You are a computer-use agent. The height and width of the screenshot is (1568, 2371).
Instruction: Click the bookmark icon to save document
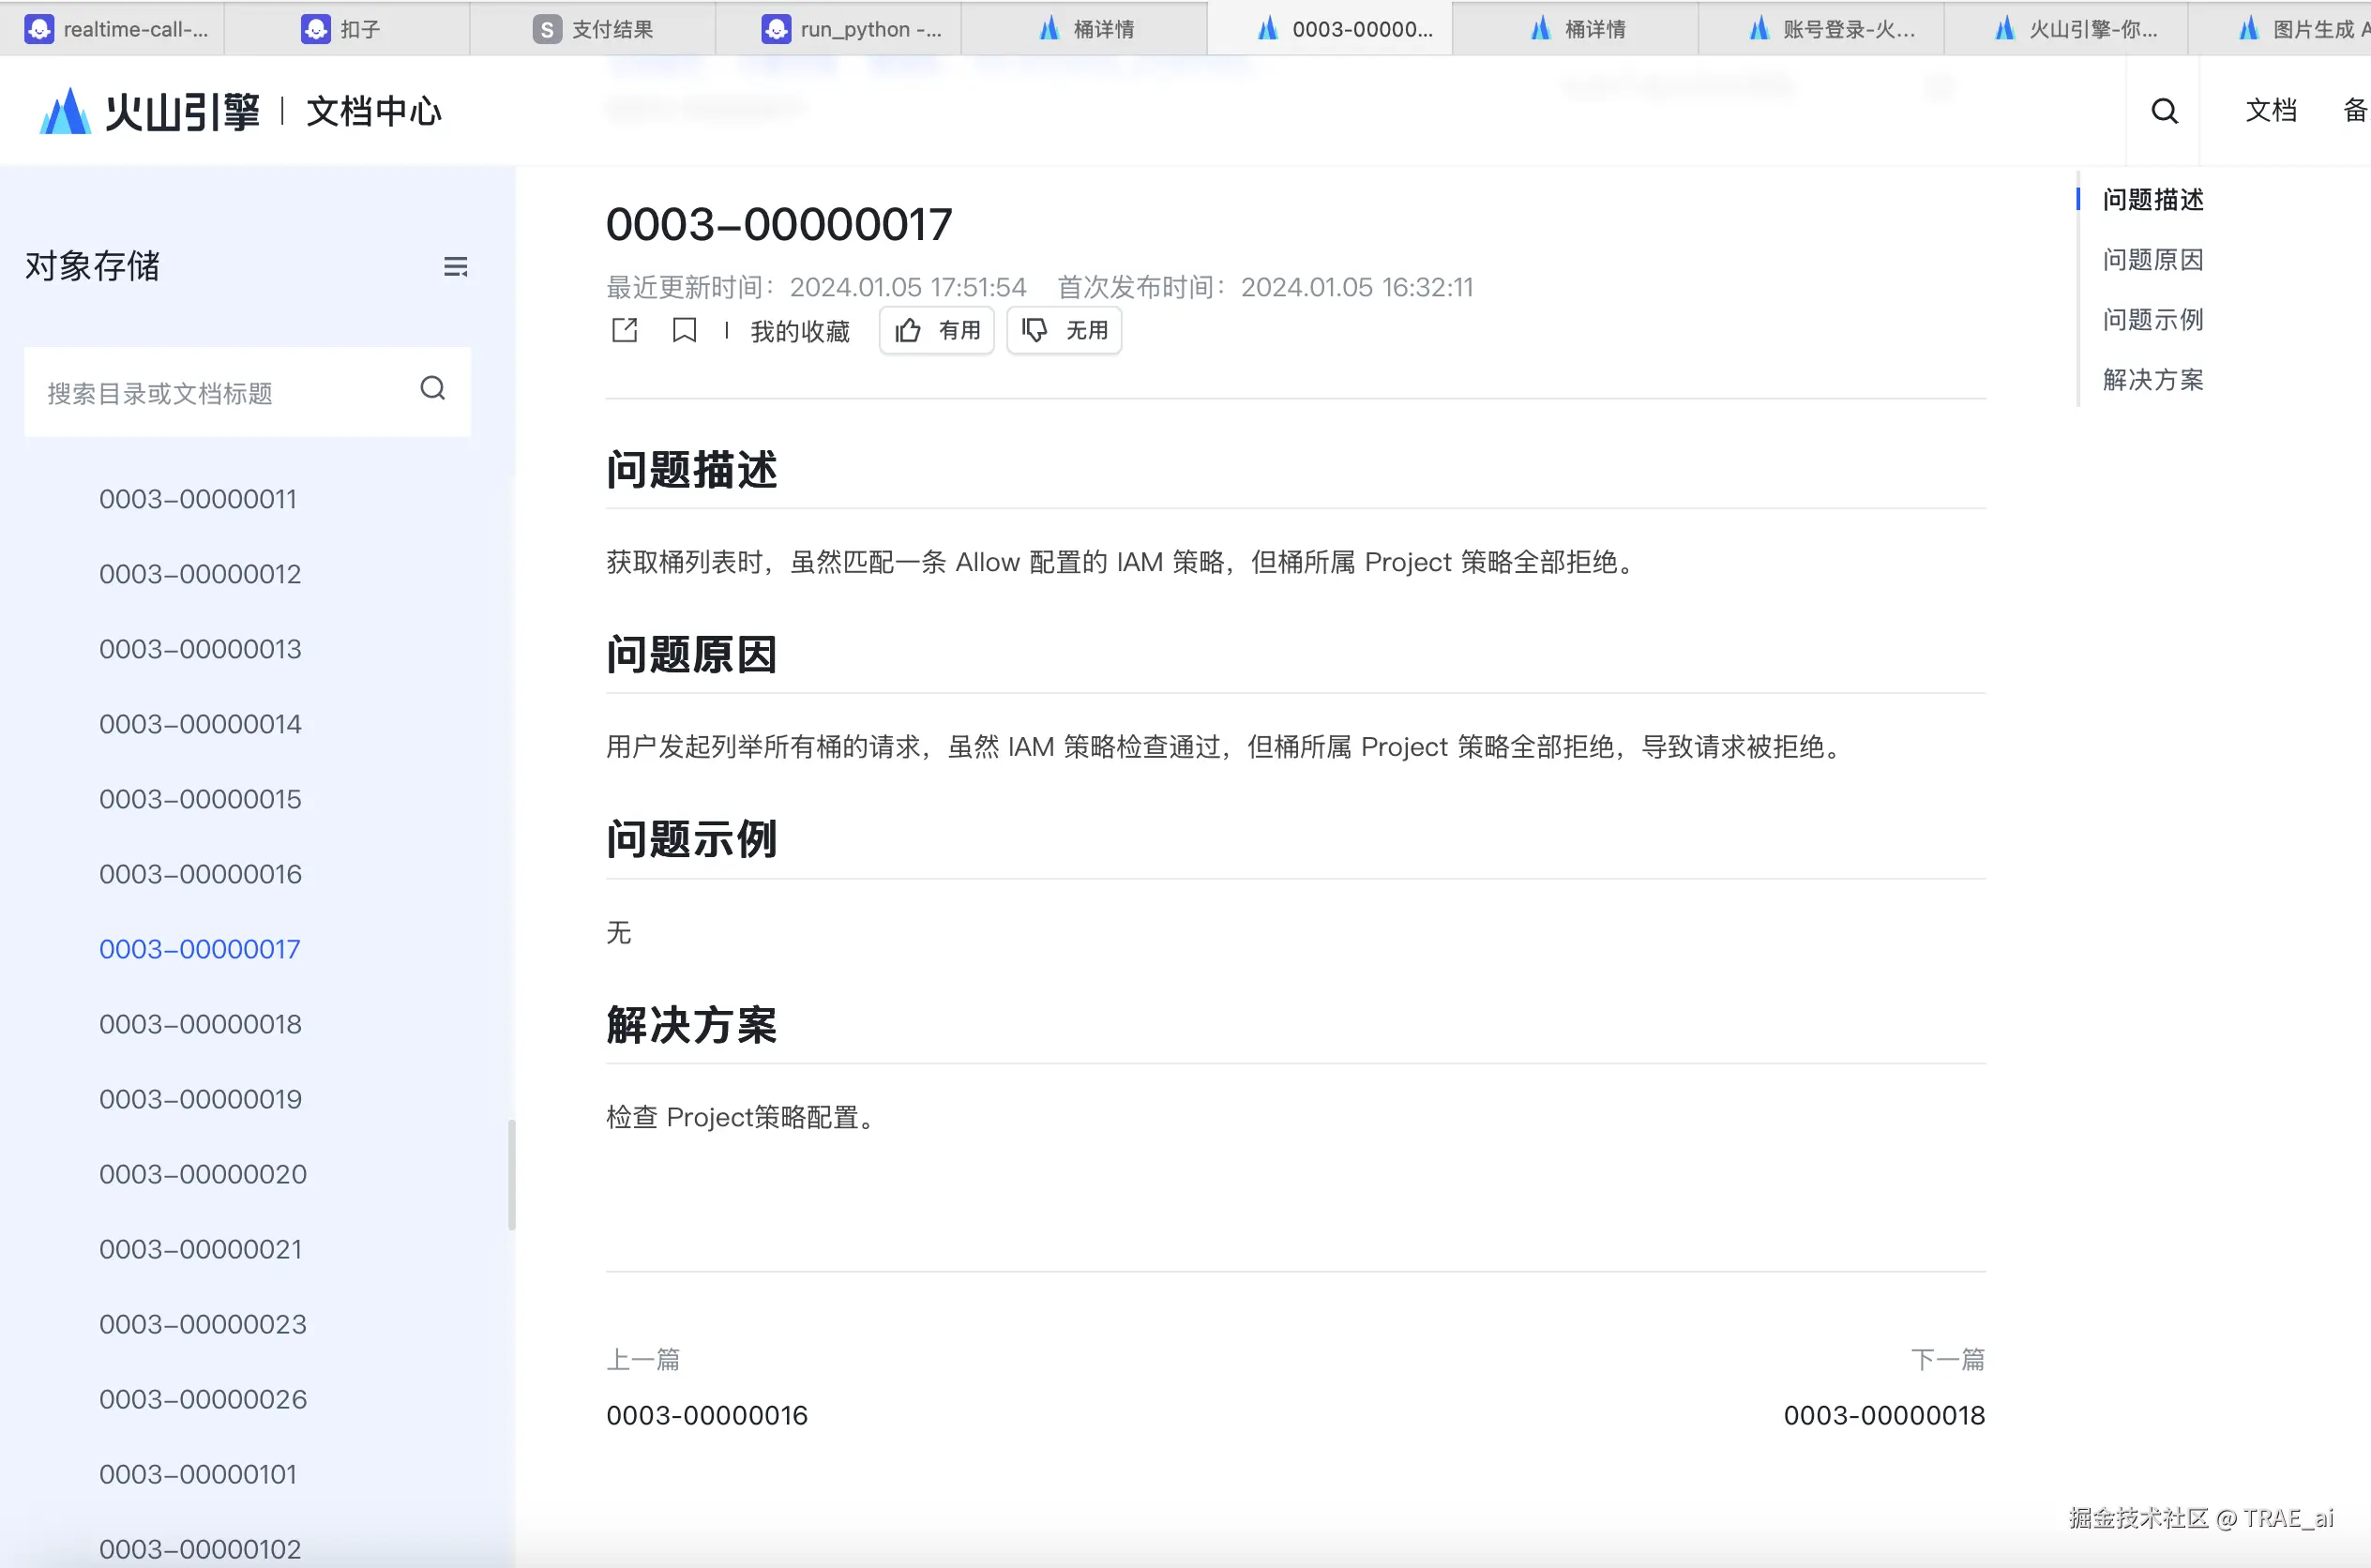point(684,330)
